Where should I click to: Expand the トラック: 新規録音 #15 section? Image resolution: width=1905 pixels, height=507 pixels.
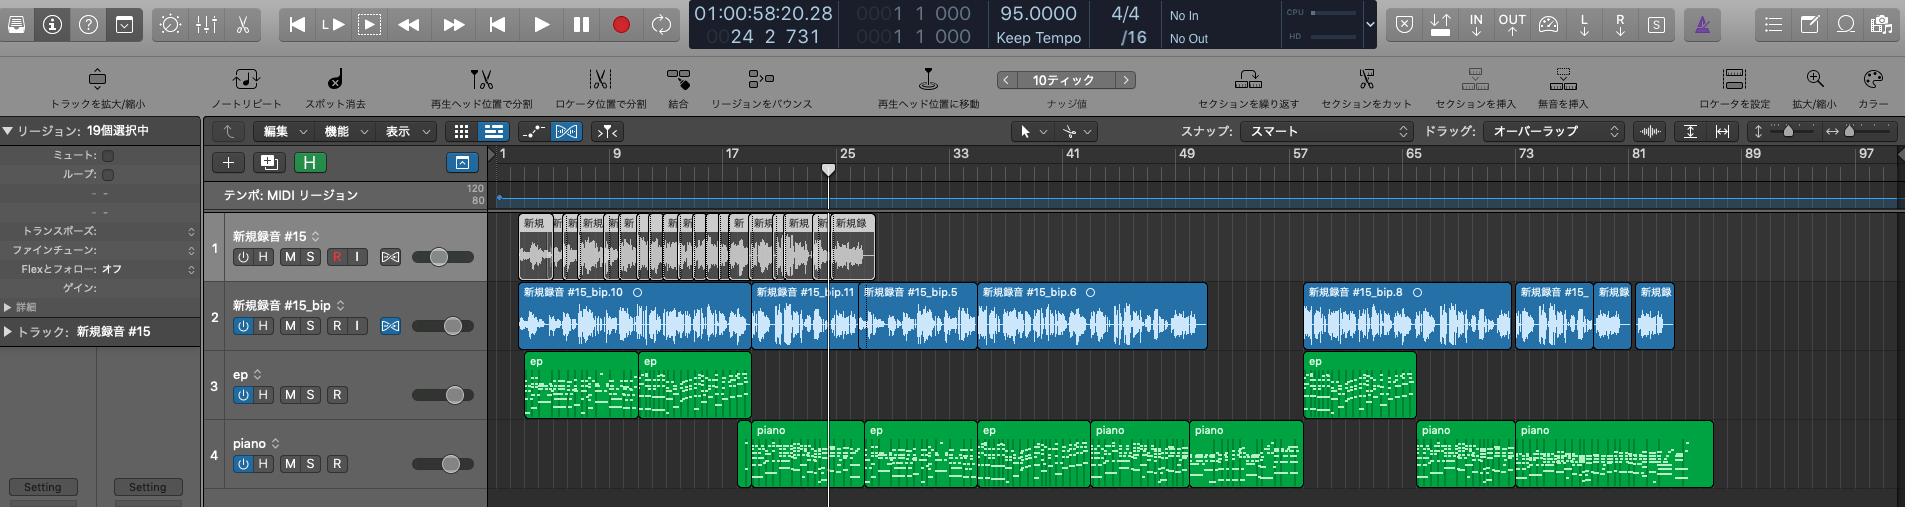(8, 331)
